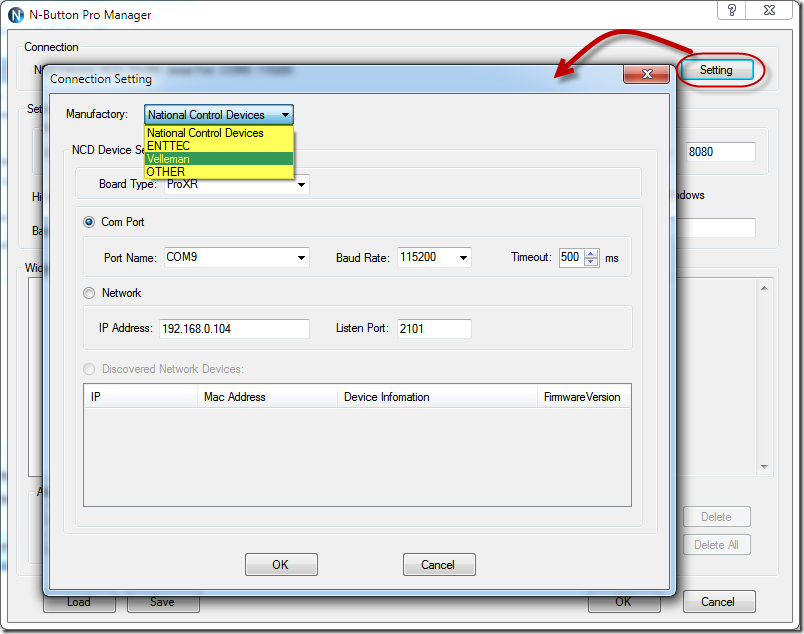
Task: Select Discovered Network Devices radio option
Action: [89, 369]
